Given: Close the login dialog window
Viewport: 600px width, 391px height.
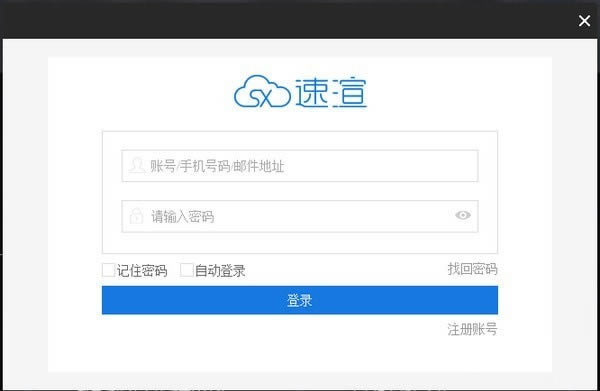Looking at the screenshot, I should (584, 21).
